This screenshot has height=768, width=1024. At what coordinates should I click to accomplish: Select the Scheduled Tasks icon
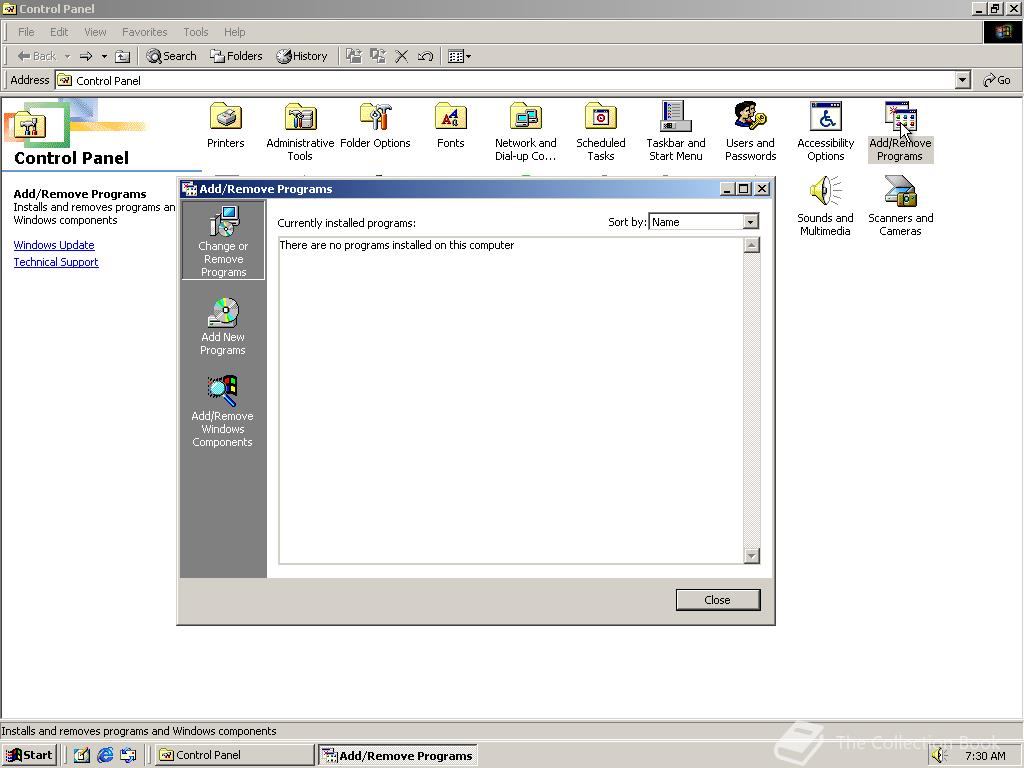600,132
